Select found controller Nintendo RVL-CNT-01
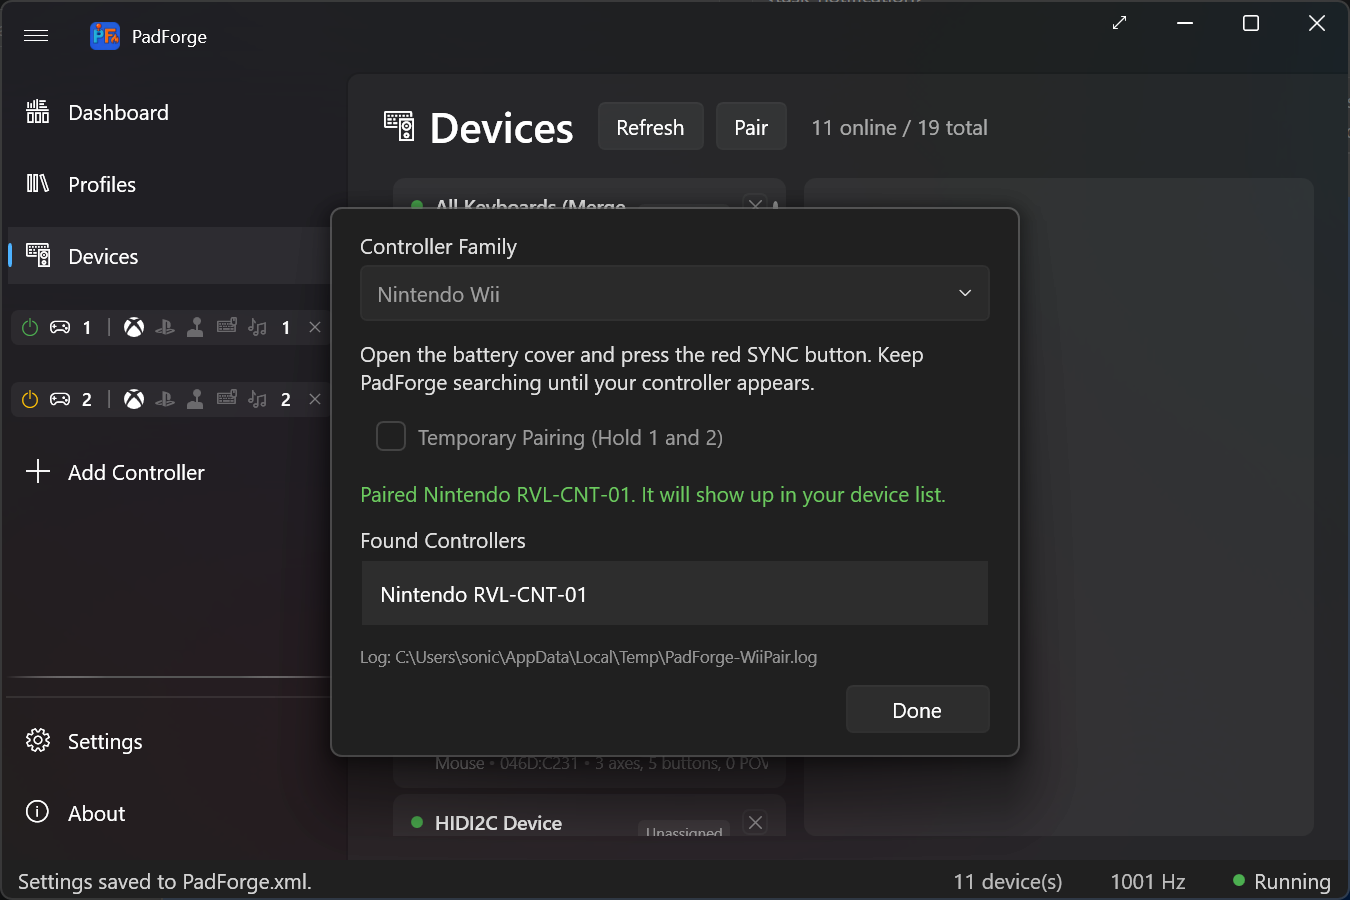 pyautogui.click(x=675, y=594)
